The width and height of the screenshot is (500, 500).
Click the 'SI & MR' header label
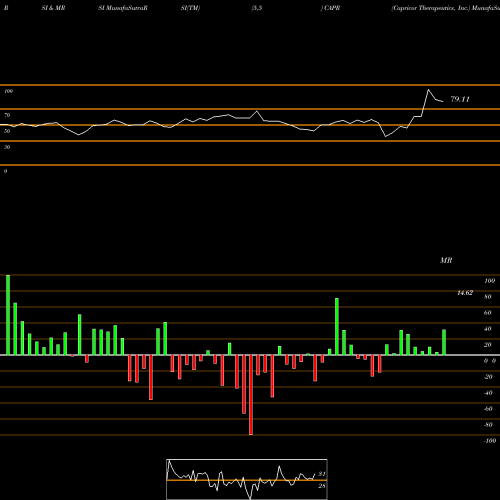tap(53, 8)
